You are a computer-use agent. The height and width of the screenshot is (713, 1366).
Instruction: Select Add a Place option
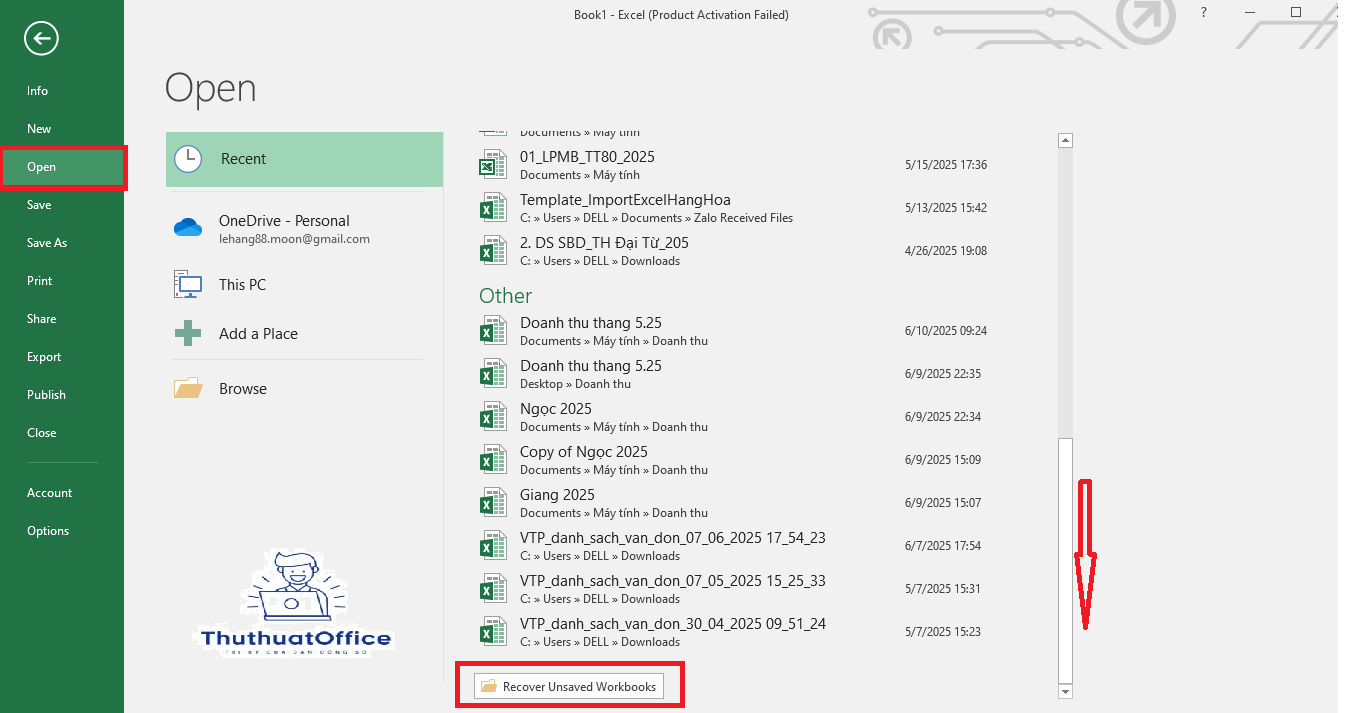coord(304,333)
